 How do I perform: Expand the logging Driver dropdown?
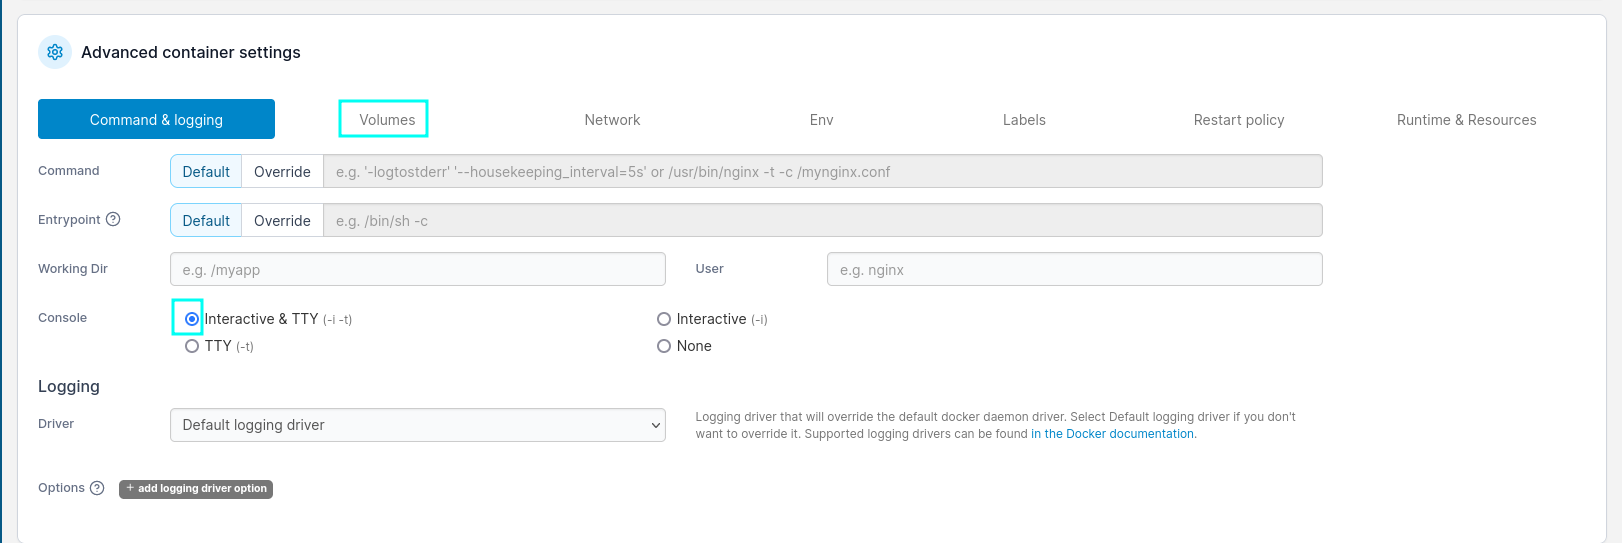tap(417, 425)
